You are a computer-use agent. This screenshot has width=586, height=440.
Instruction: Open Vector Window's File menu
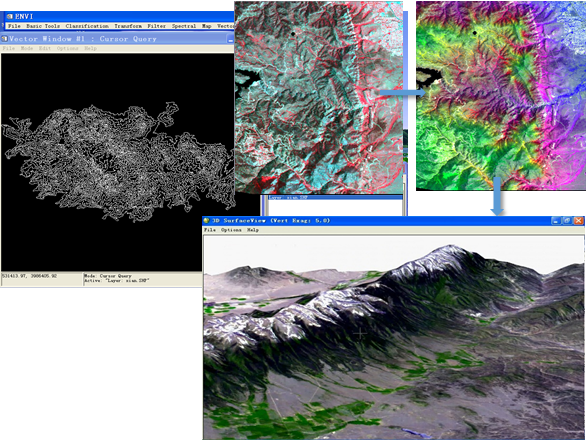point(9,48)
